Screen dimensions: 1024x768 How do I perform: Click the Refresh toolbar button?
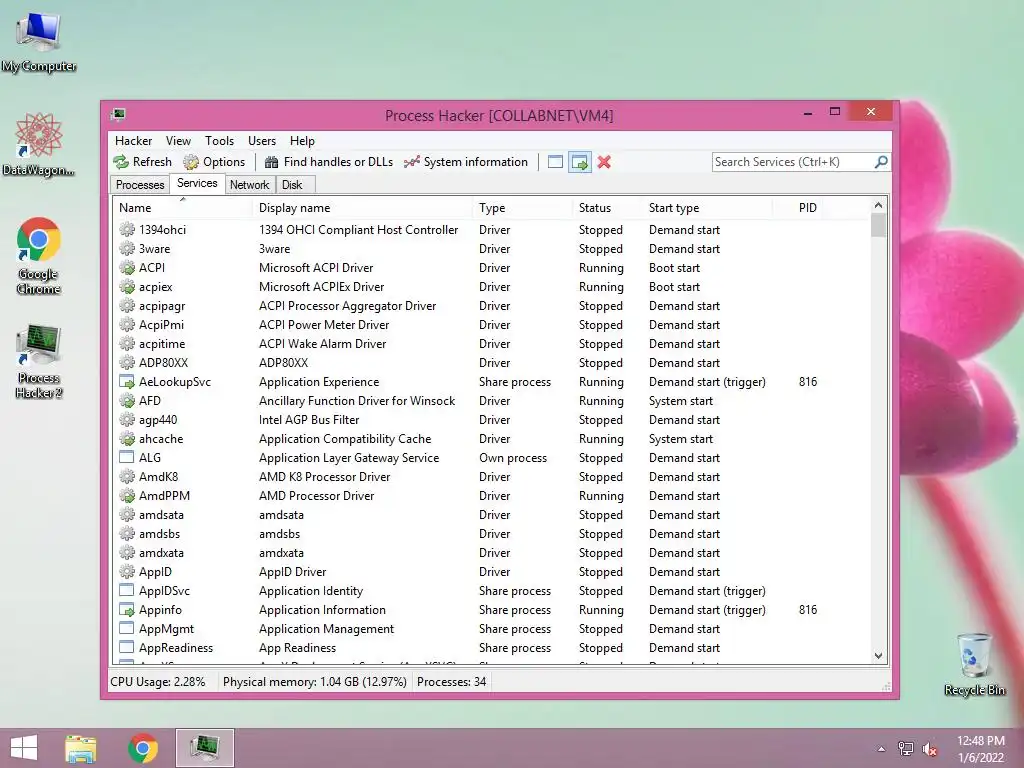142,162
